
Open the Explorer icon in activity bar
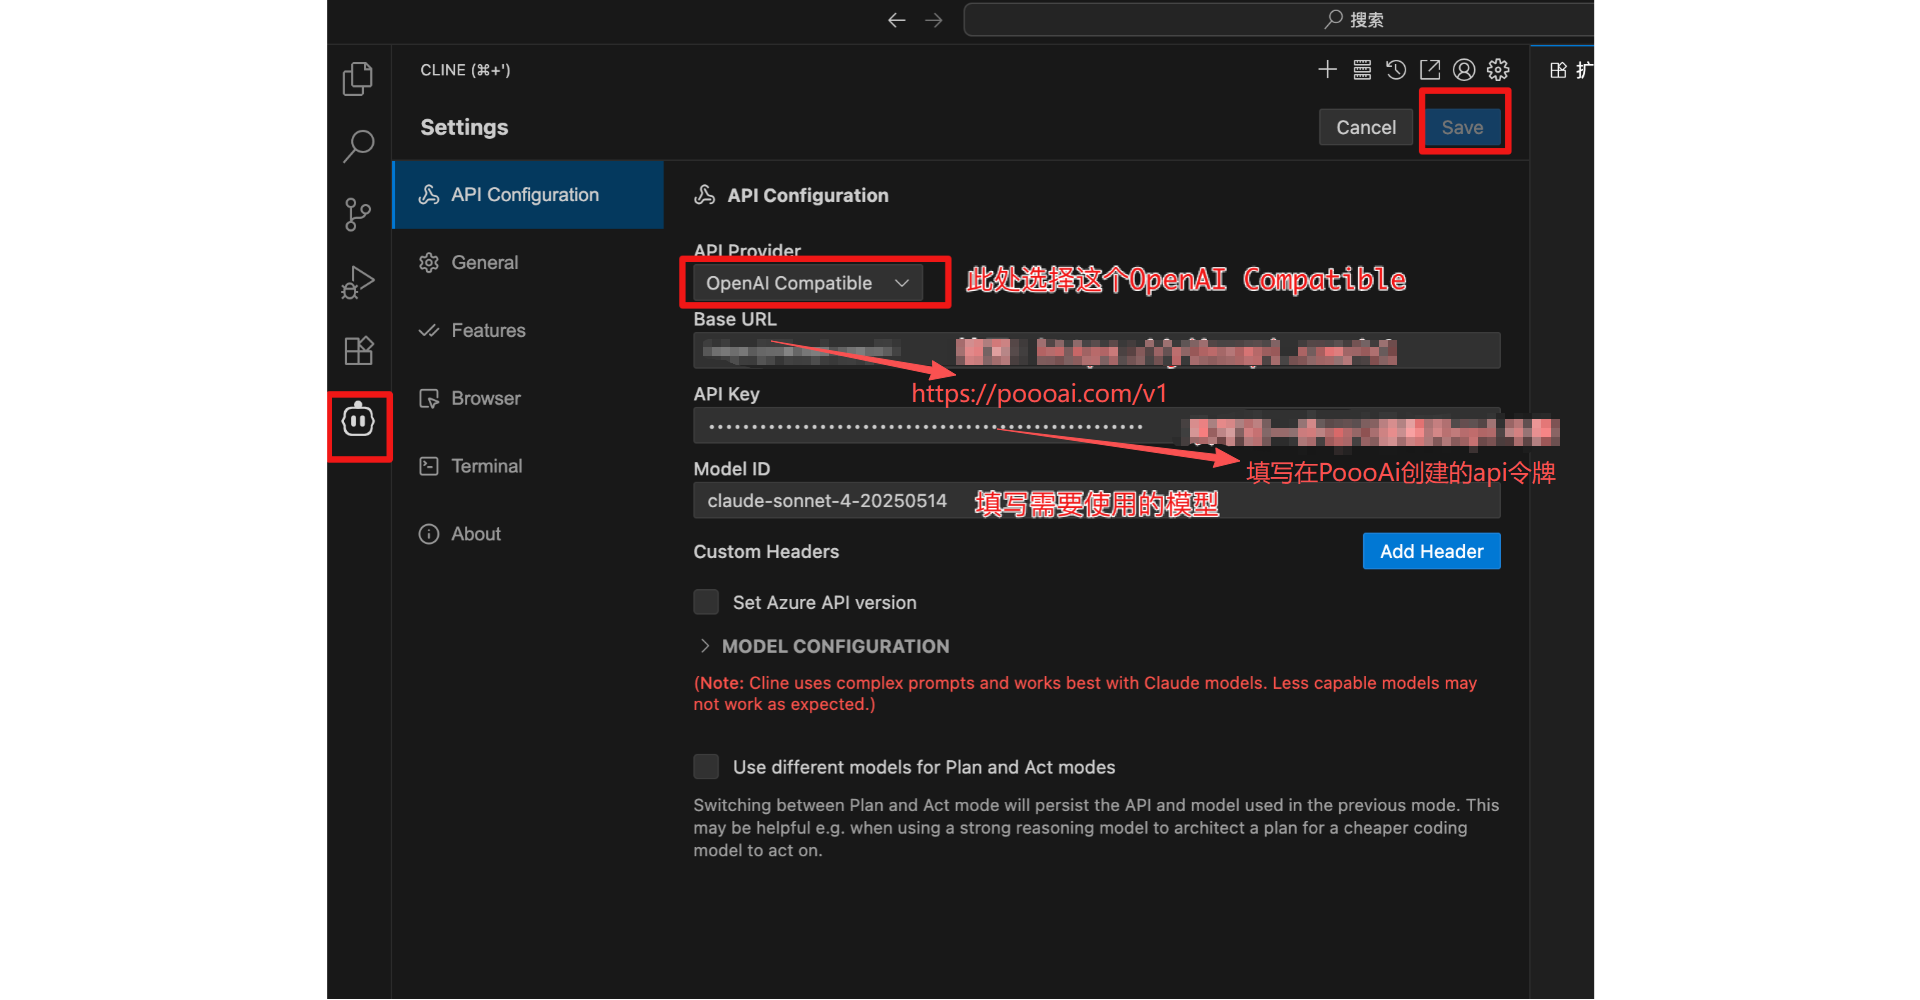pos(358,78)
